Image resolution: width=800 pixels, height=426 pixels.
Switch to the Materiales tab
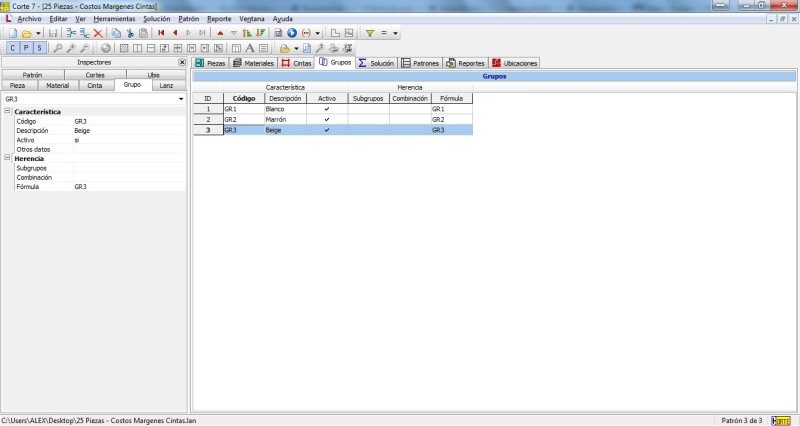pyautogui.click(x=254, y=63)
